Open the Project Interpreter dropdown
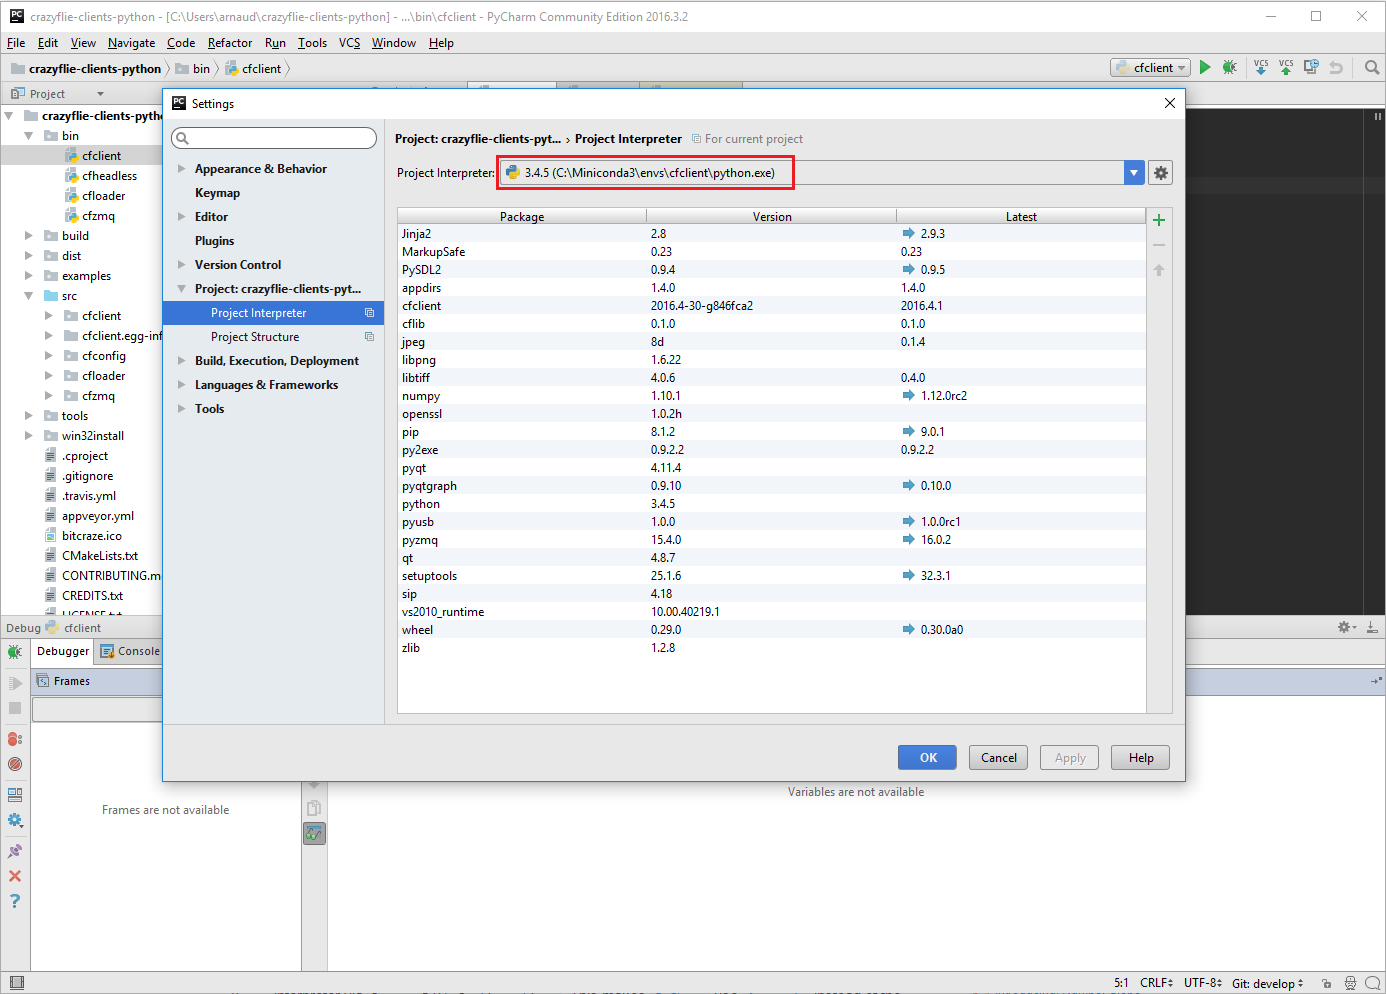 tap(1134, 173)
